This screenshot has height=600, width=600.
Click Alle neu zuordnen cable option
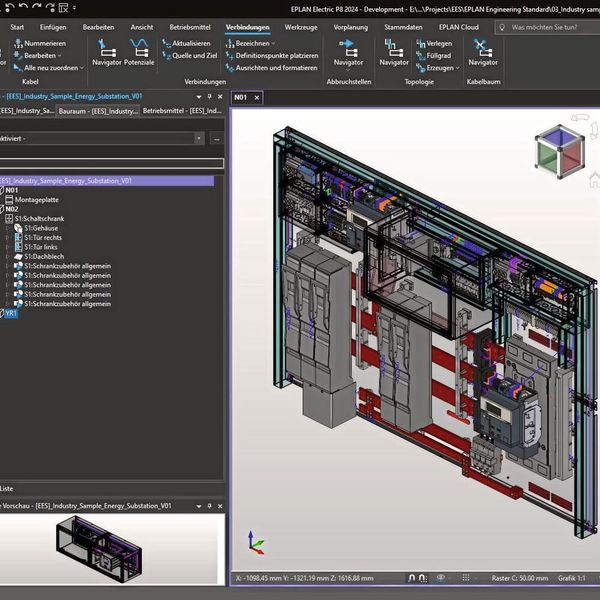[x=46, y=68]
